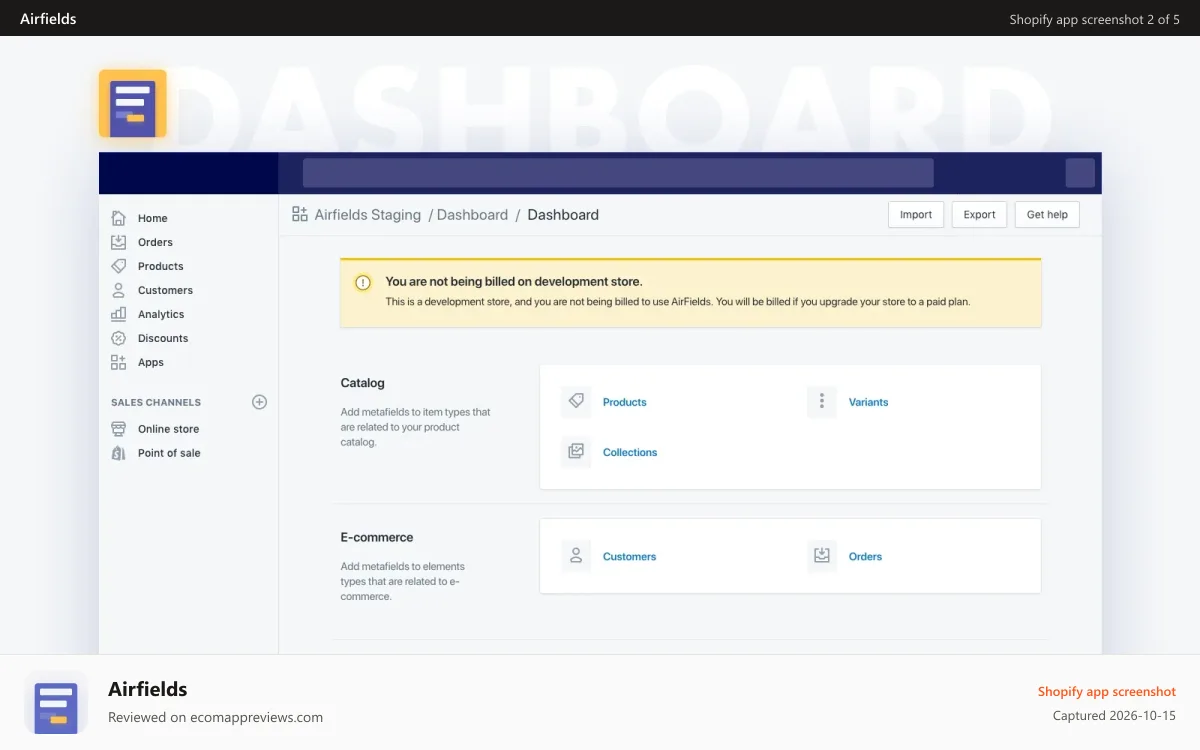Viewport: 1200px width, 750px height.
Task: Click the Home house icon in sidebar
Action: click(x=118, y=218)
